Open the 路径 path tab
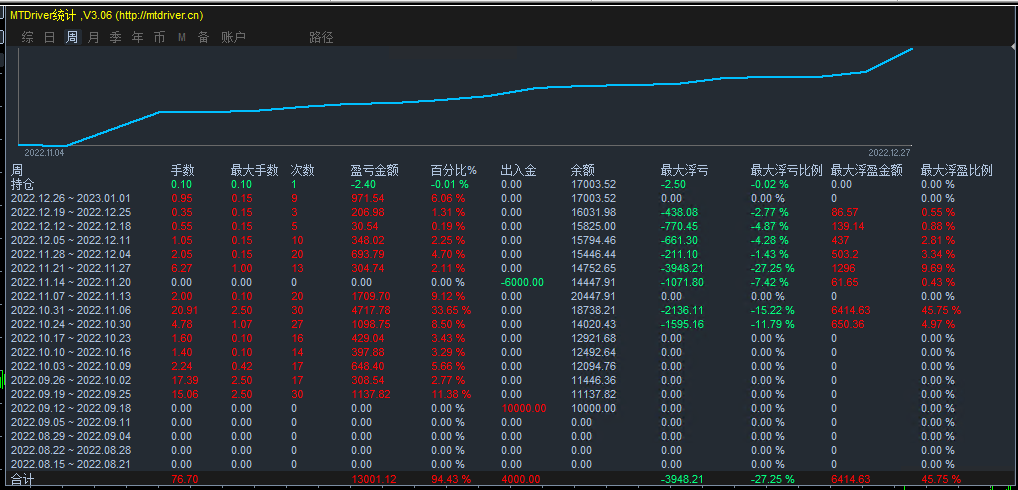Screen dimensions: 1018x490 (x=321, y=38)
